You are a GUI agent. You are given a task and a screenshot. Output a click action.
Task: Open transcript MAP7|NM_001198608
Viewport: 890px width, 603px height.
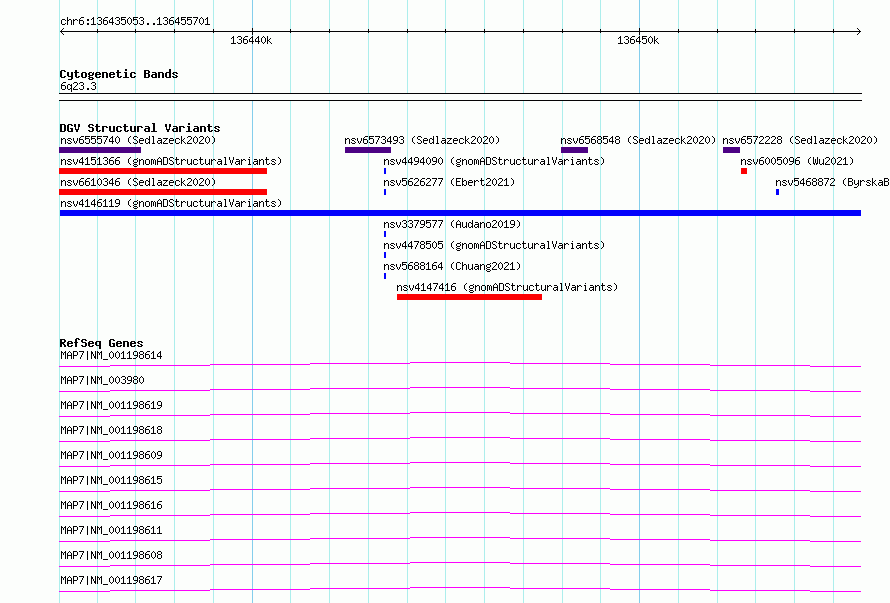pos(111,555)
